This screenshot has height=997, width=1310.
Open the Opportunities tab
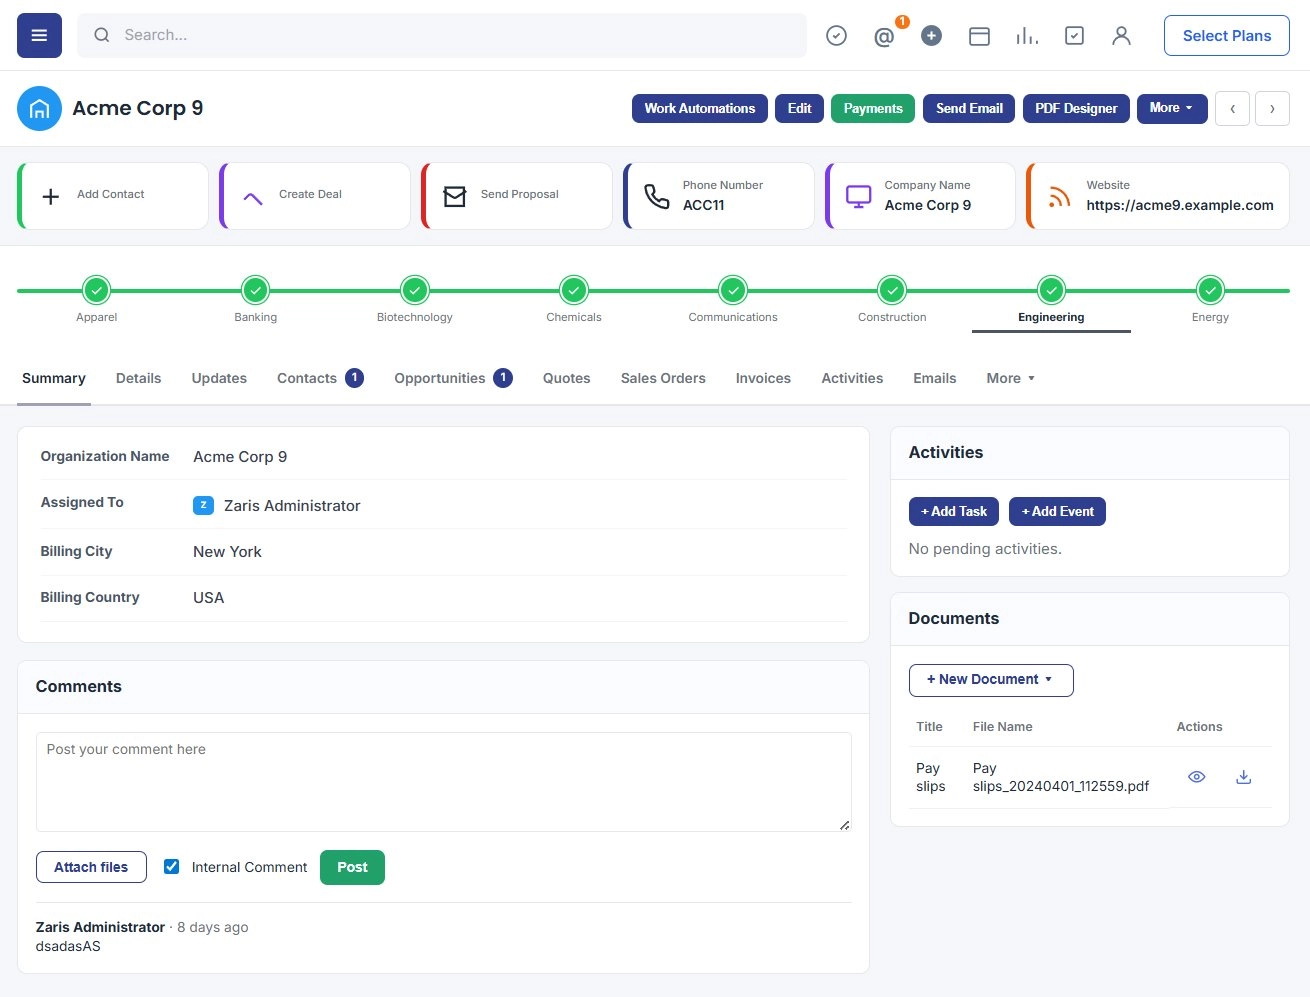[453, 378]
